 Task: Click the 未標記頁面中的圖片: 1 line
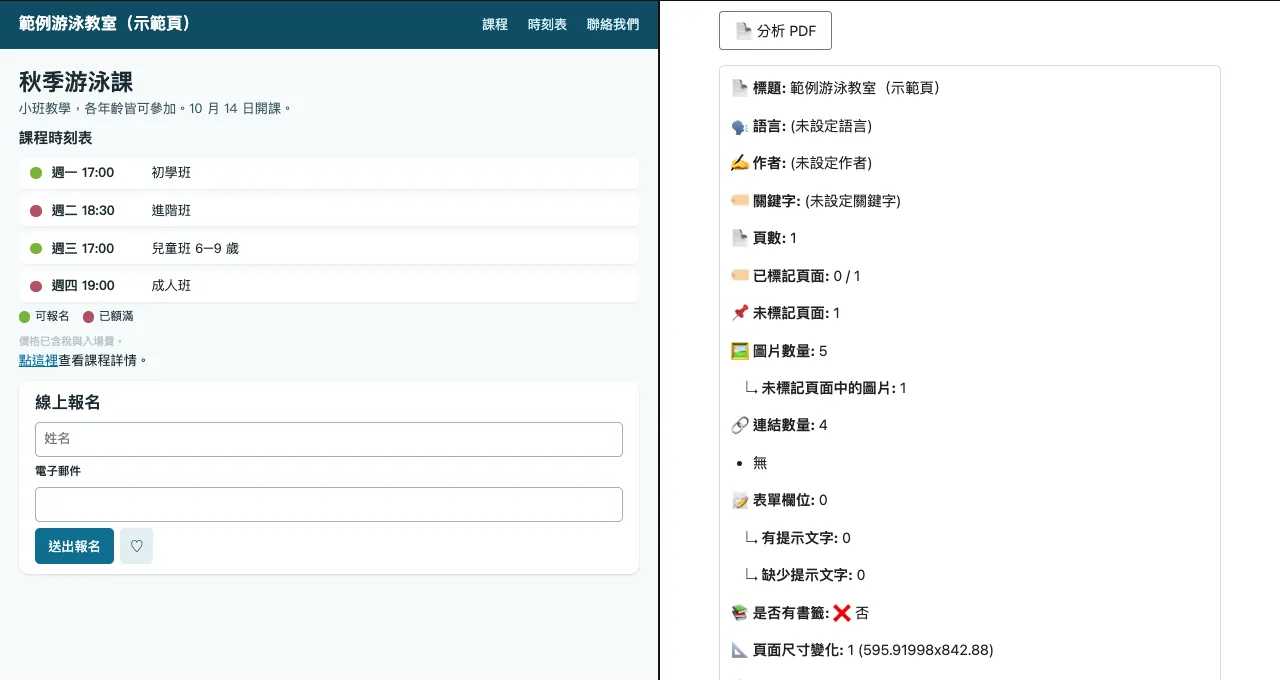tap(826, 388)
